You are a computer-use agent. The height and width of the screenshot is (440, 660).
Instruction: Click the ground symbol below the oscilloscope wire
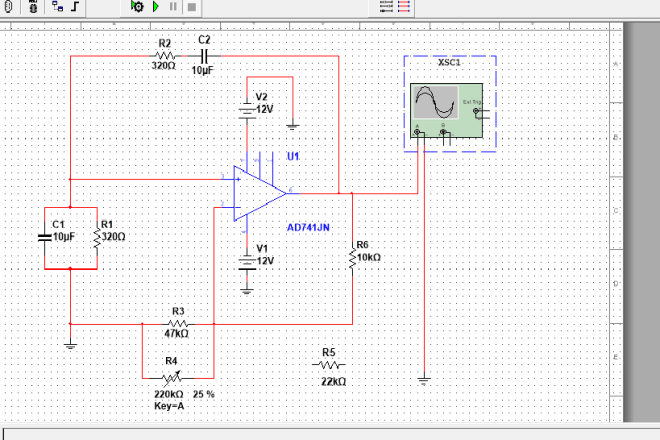pyautogui.click(x=424, y=381)
